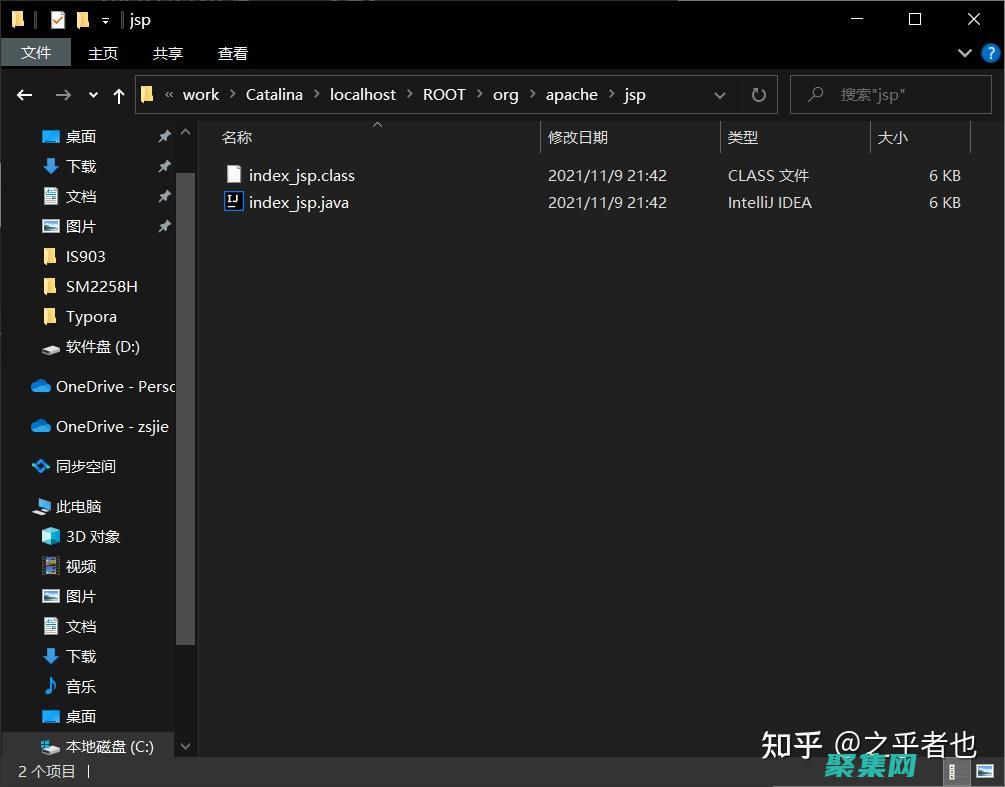1005x787 pixels.
Task: Go up to the apache folder with up arrow
Action: tap(118, 94)
